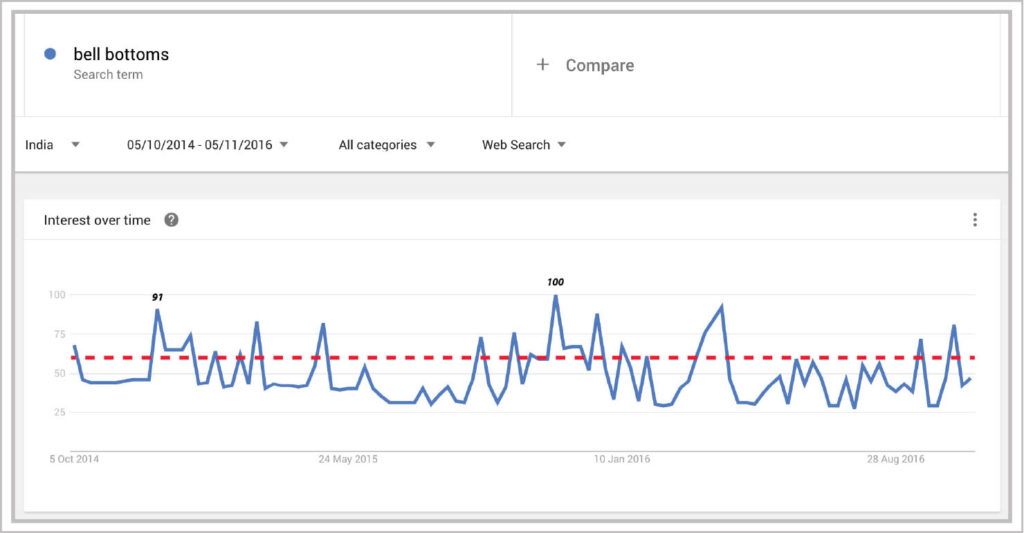Click the 10 Jan 2016 axis label

click(x=622, y=460)
